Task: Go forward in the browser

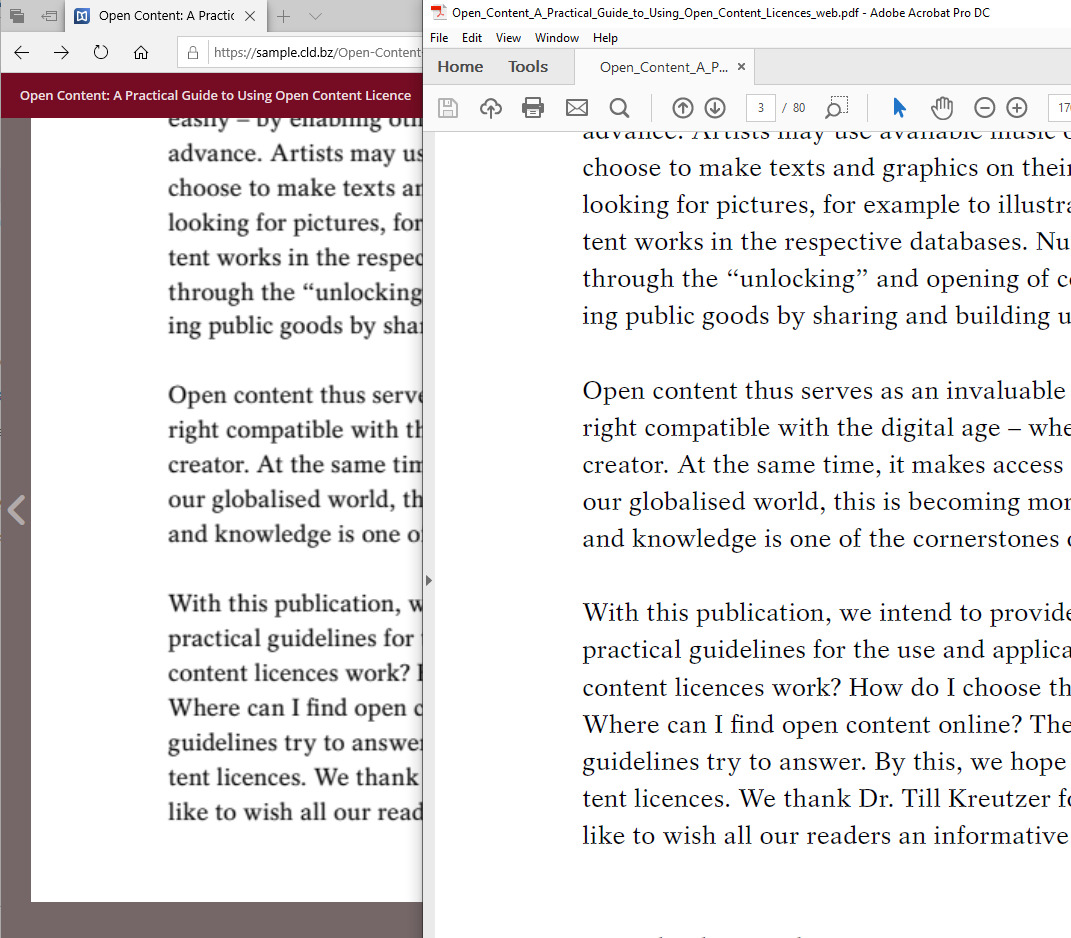Action: [x=61, y=53]
